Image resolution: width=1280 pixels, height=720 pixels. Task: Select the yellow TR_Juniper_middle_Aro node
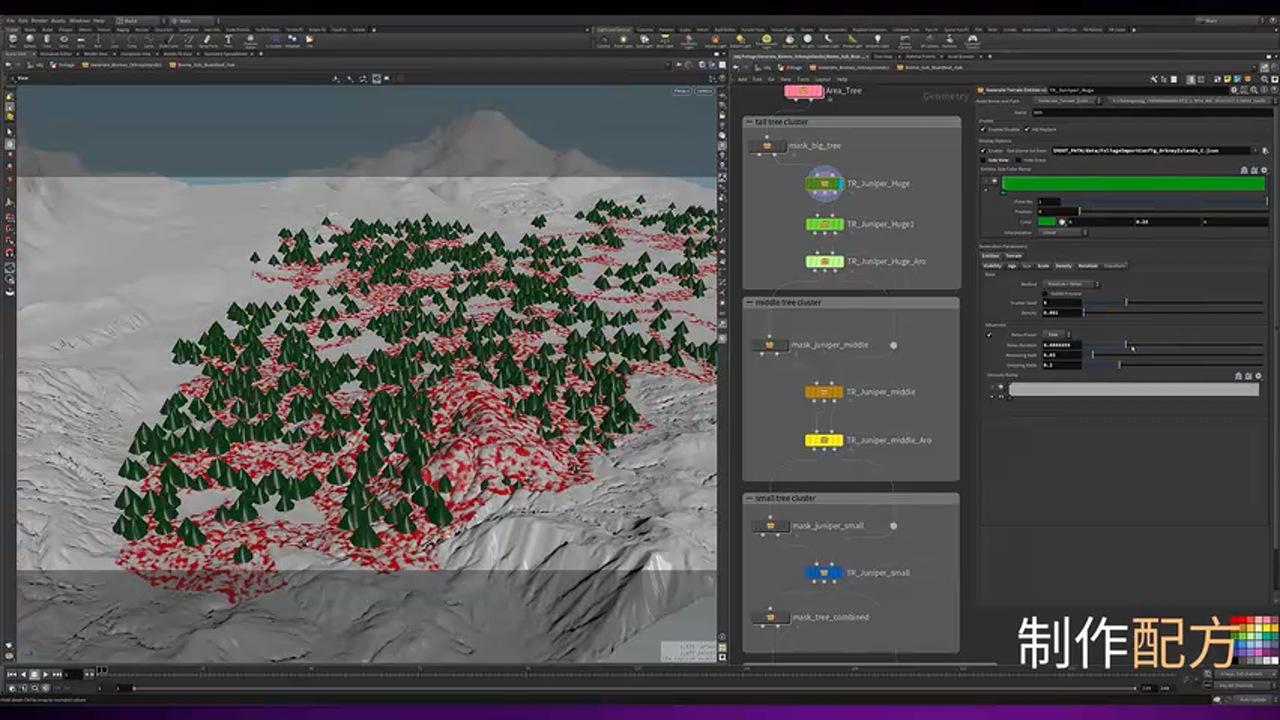824,440
